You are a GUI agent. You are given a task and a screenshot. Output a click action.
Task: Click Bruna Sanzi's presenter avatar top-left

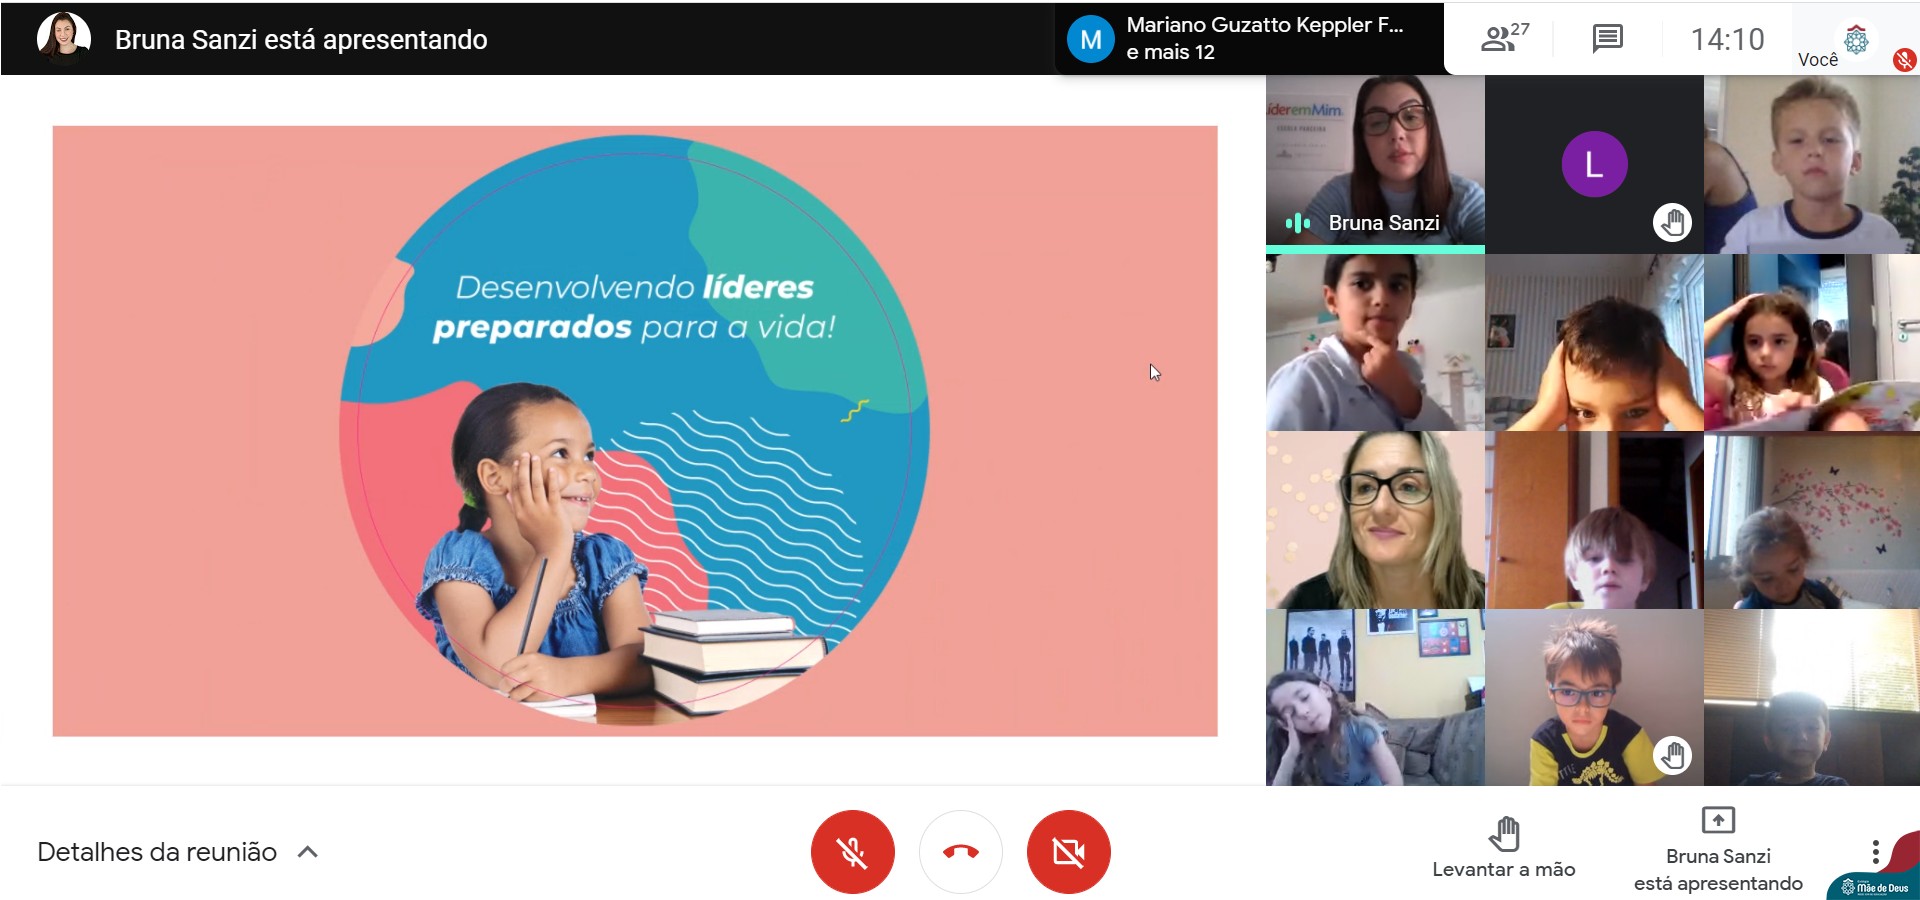tap(63, 38)
